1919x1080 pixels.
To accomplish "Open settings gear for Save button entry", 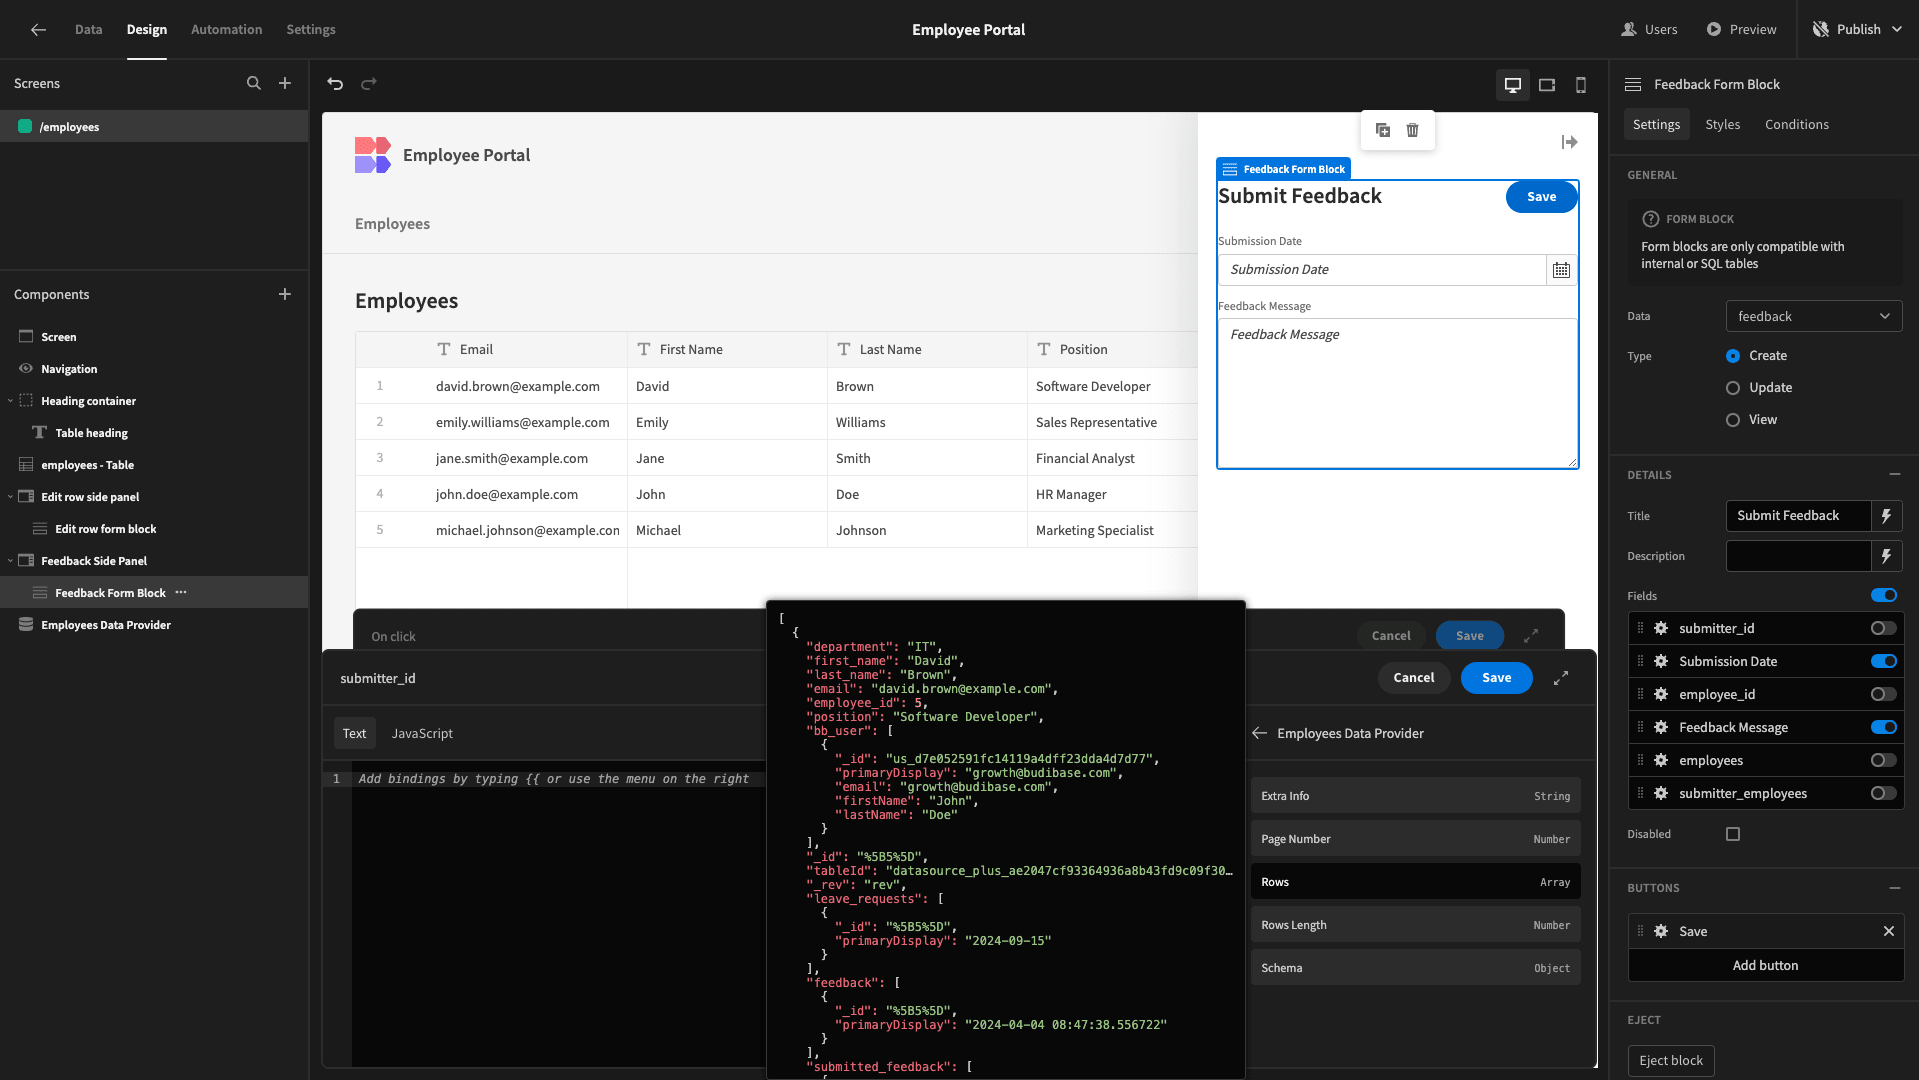I will coord(1661,931).
